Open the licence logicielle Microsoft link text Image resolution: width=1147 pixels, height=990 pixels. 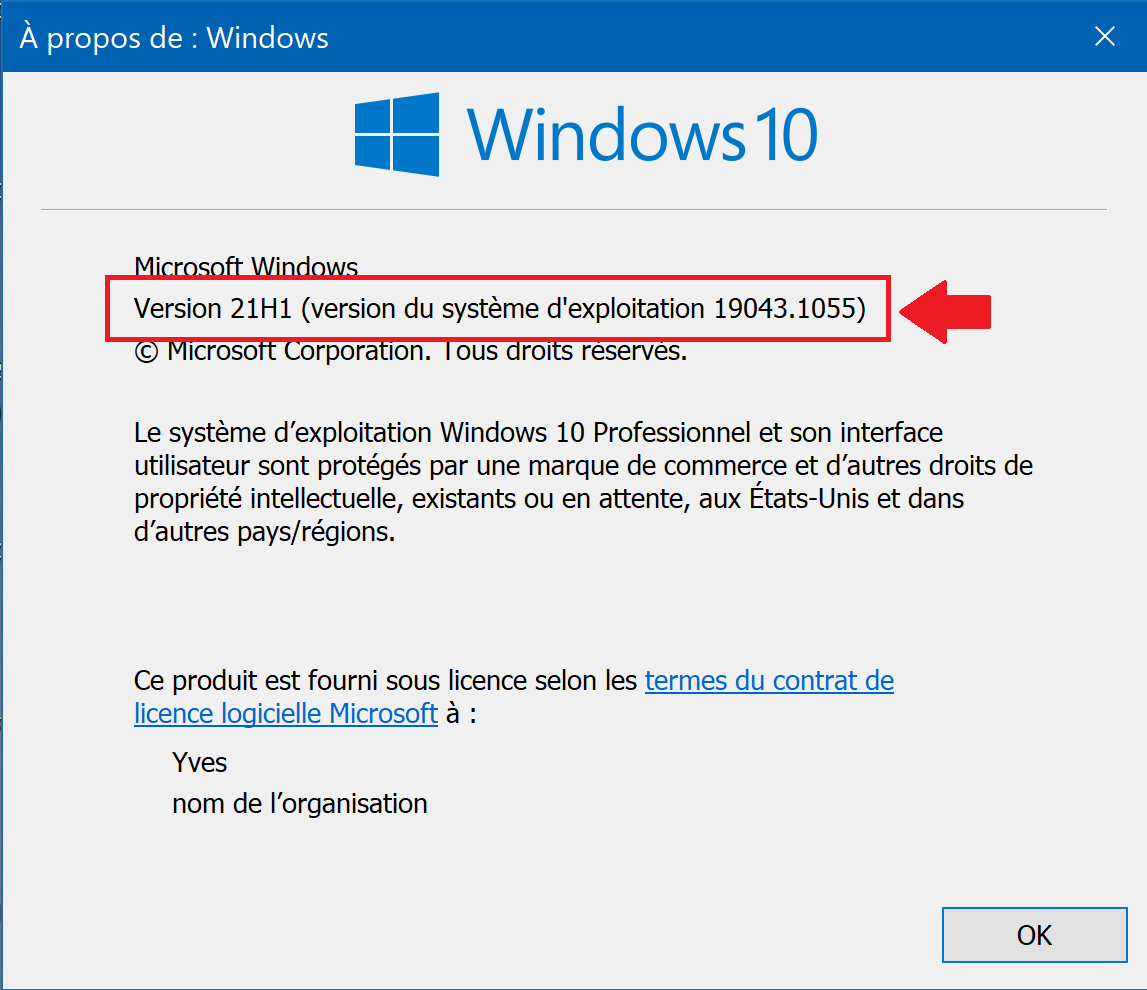[286, 713]
